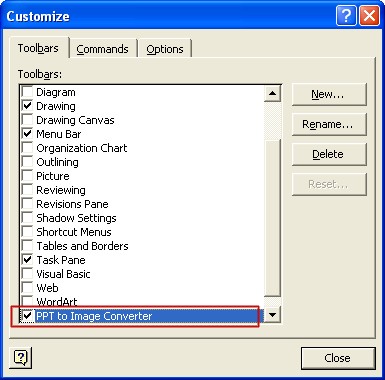Switch to the Options tab

click(x=165, y=49)
